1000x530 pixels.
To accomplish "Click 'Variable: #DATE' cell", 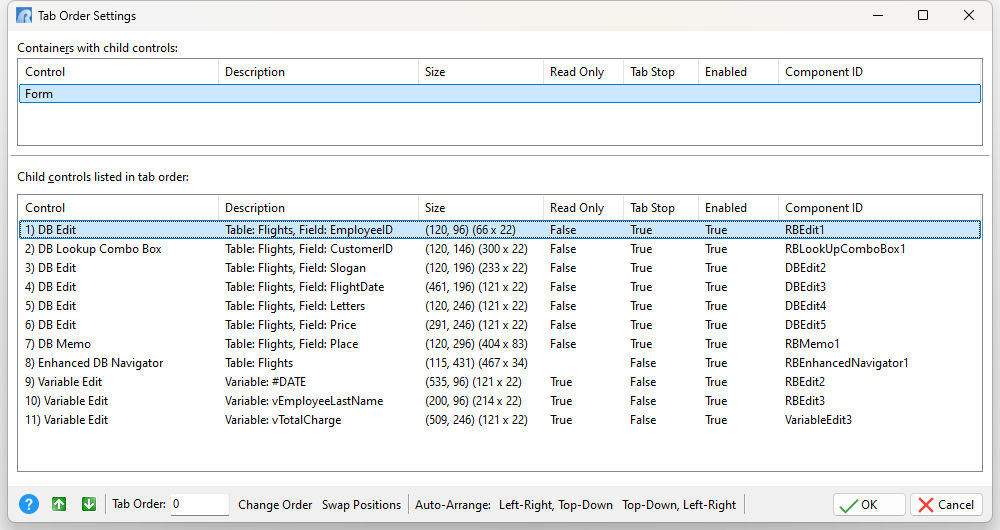I will coord(265,382).
